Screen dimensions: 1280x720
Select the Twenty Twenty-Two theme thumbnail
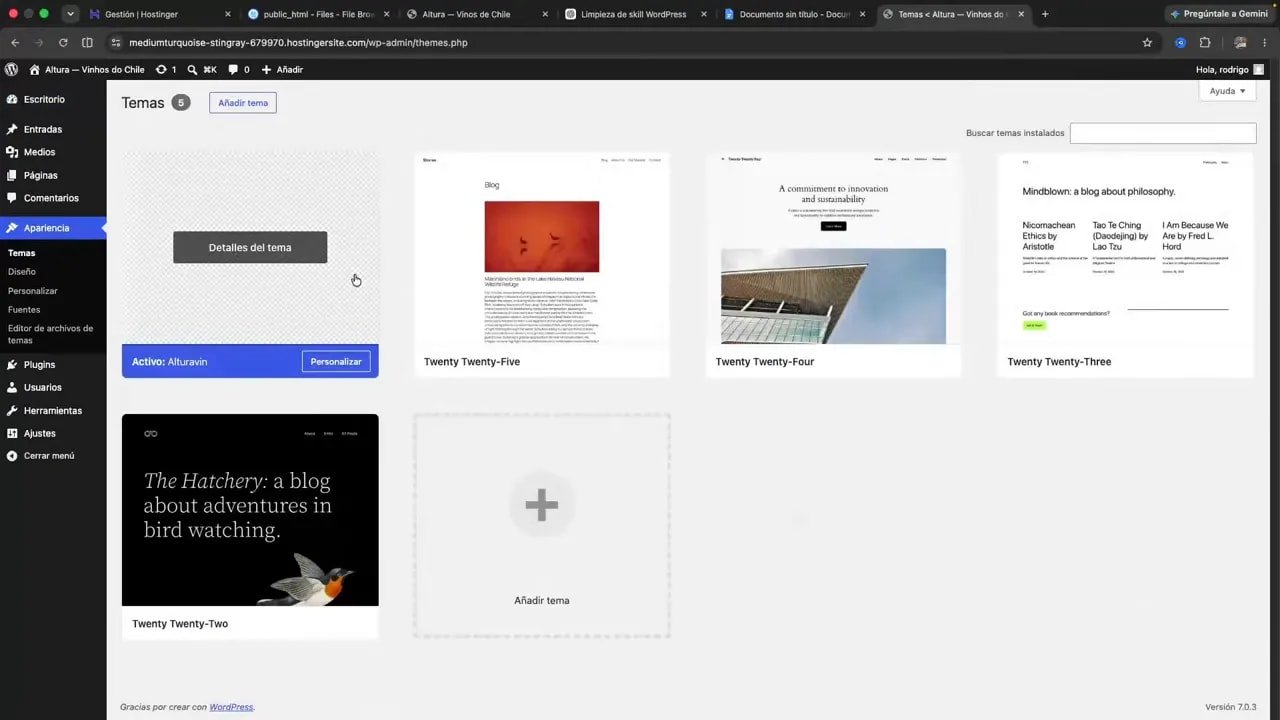tap(250, 510)
